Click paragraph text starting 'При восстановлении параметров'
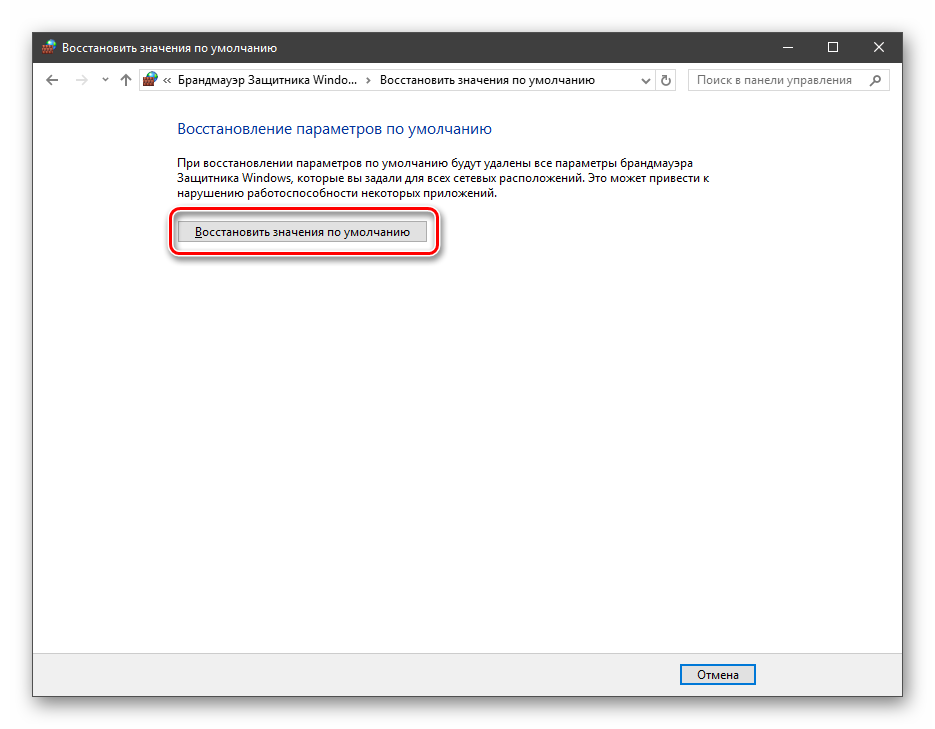 click(x=443, y=178)
